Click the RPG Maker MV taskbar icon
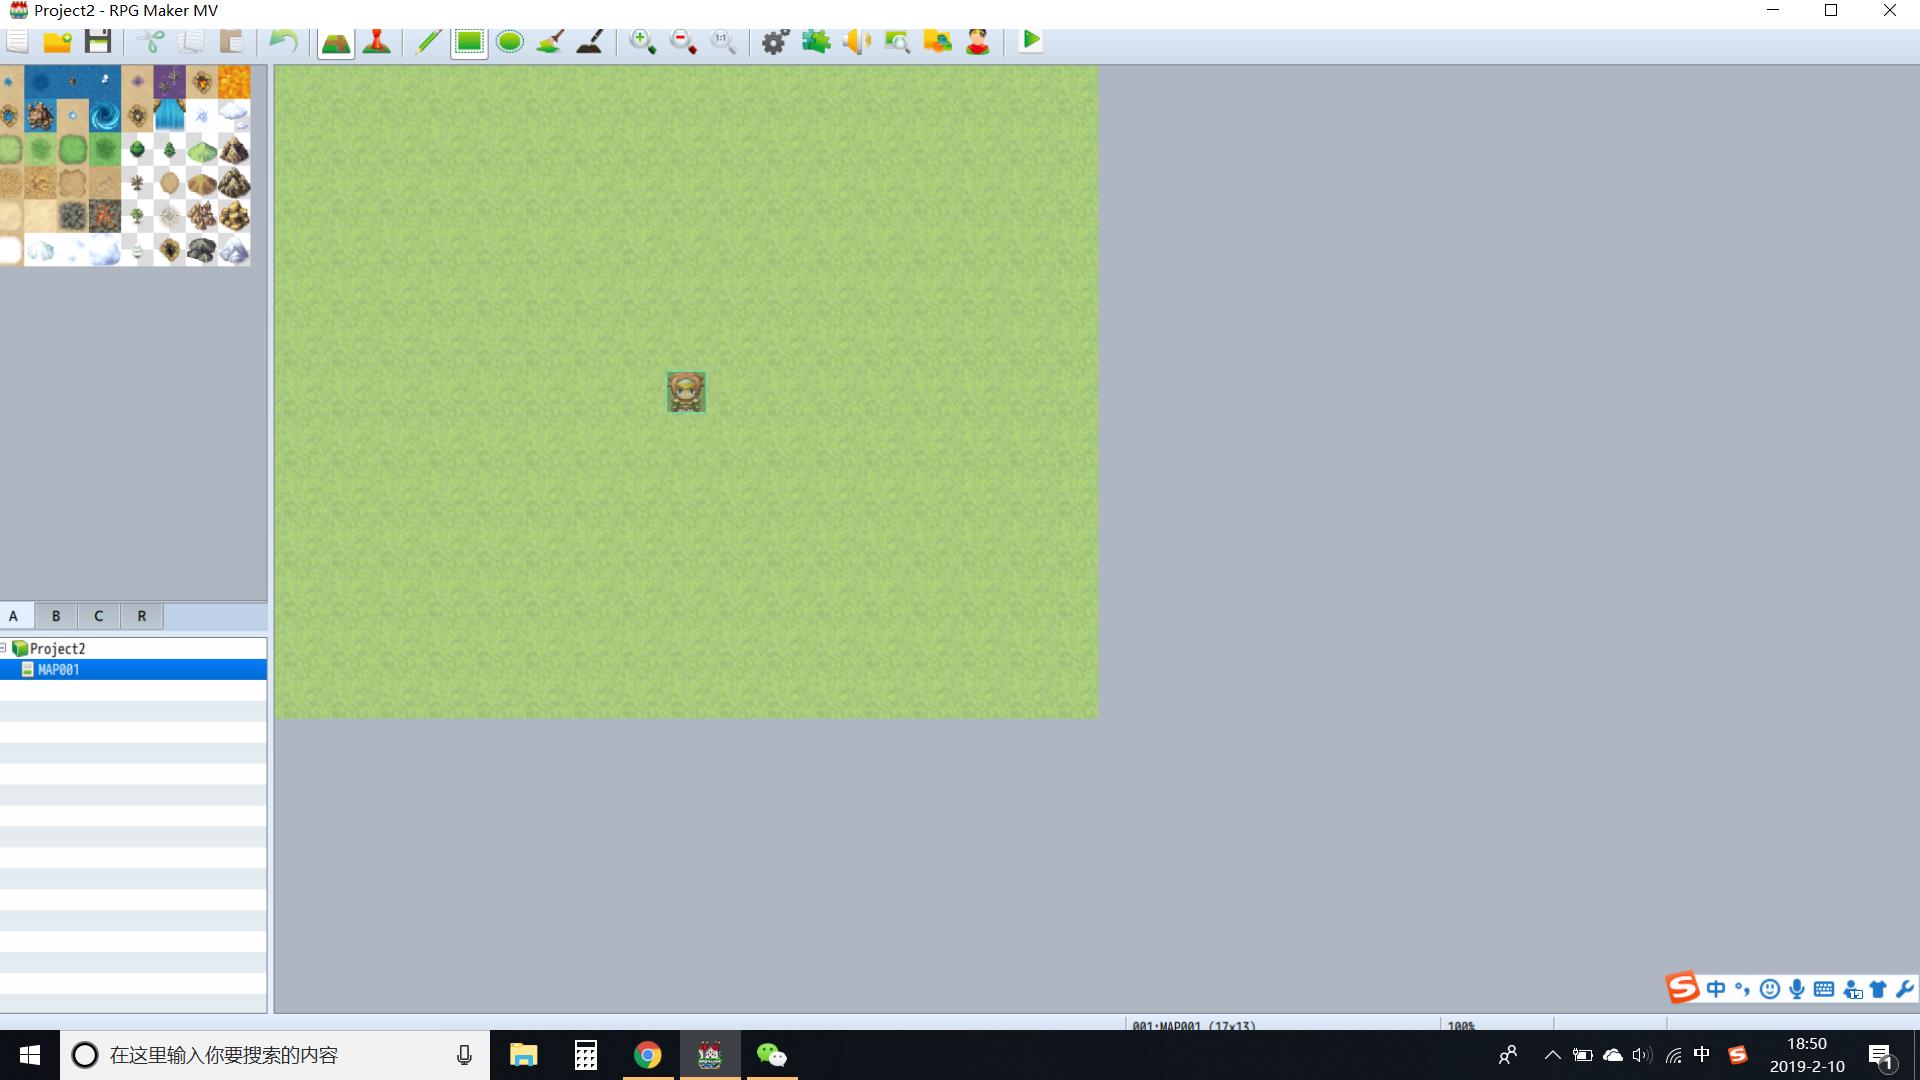Screen dimensions: 1920x1080 [710, 1055]
